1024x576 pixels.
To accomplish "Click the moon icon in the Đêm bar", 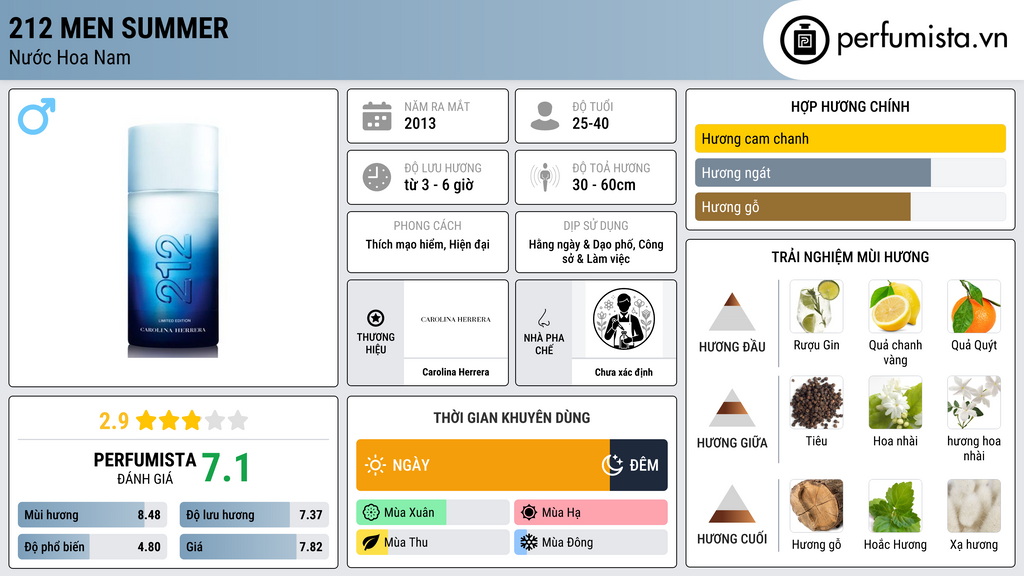I will pos(612,465).
